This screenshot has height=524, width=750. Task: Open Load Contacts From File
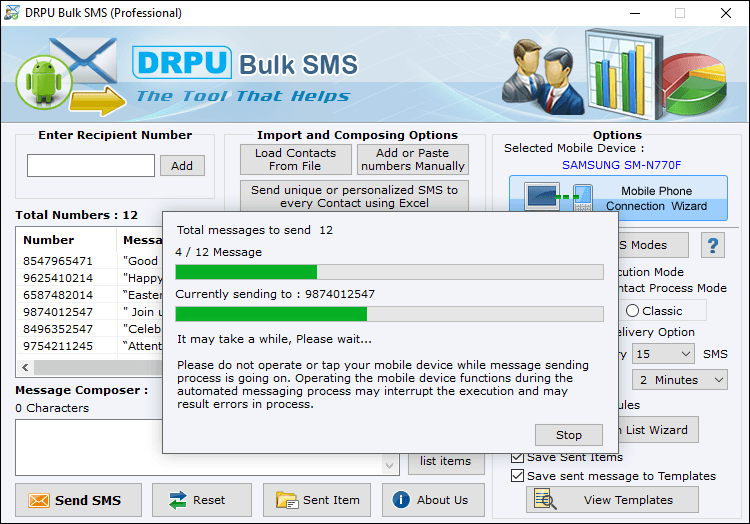point(296,160)
